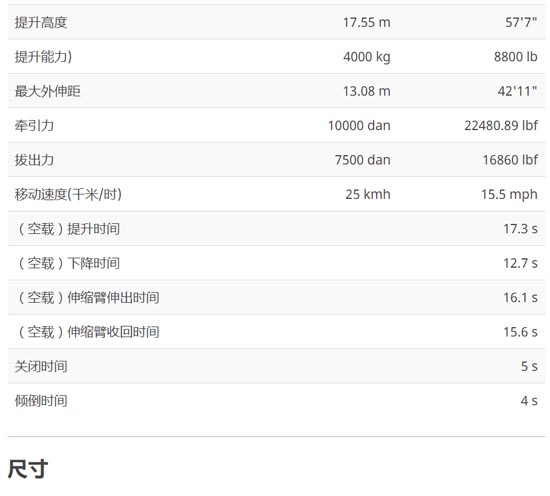
Task: Click the 57'7" imperial height value
Action: [521, 22]
